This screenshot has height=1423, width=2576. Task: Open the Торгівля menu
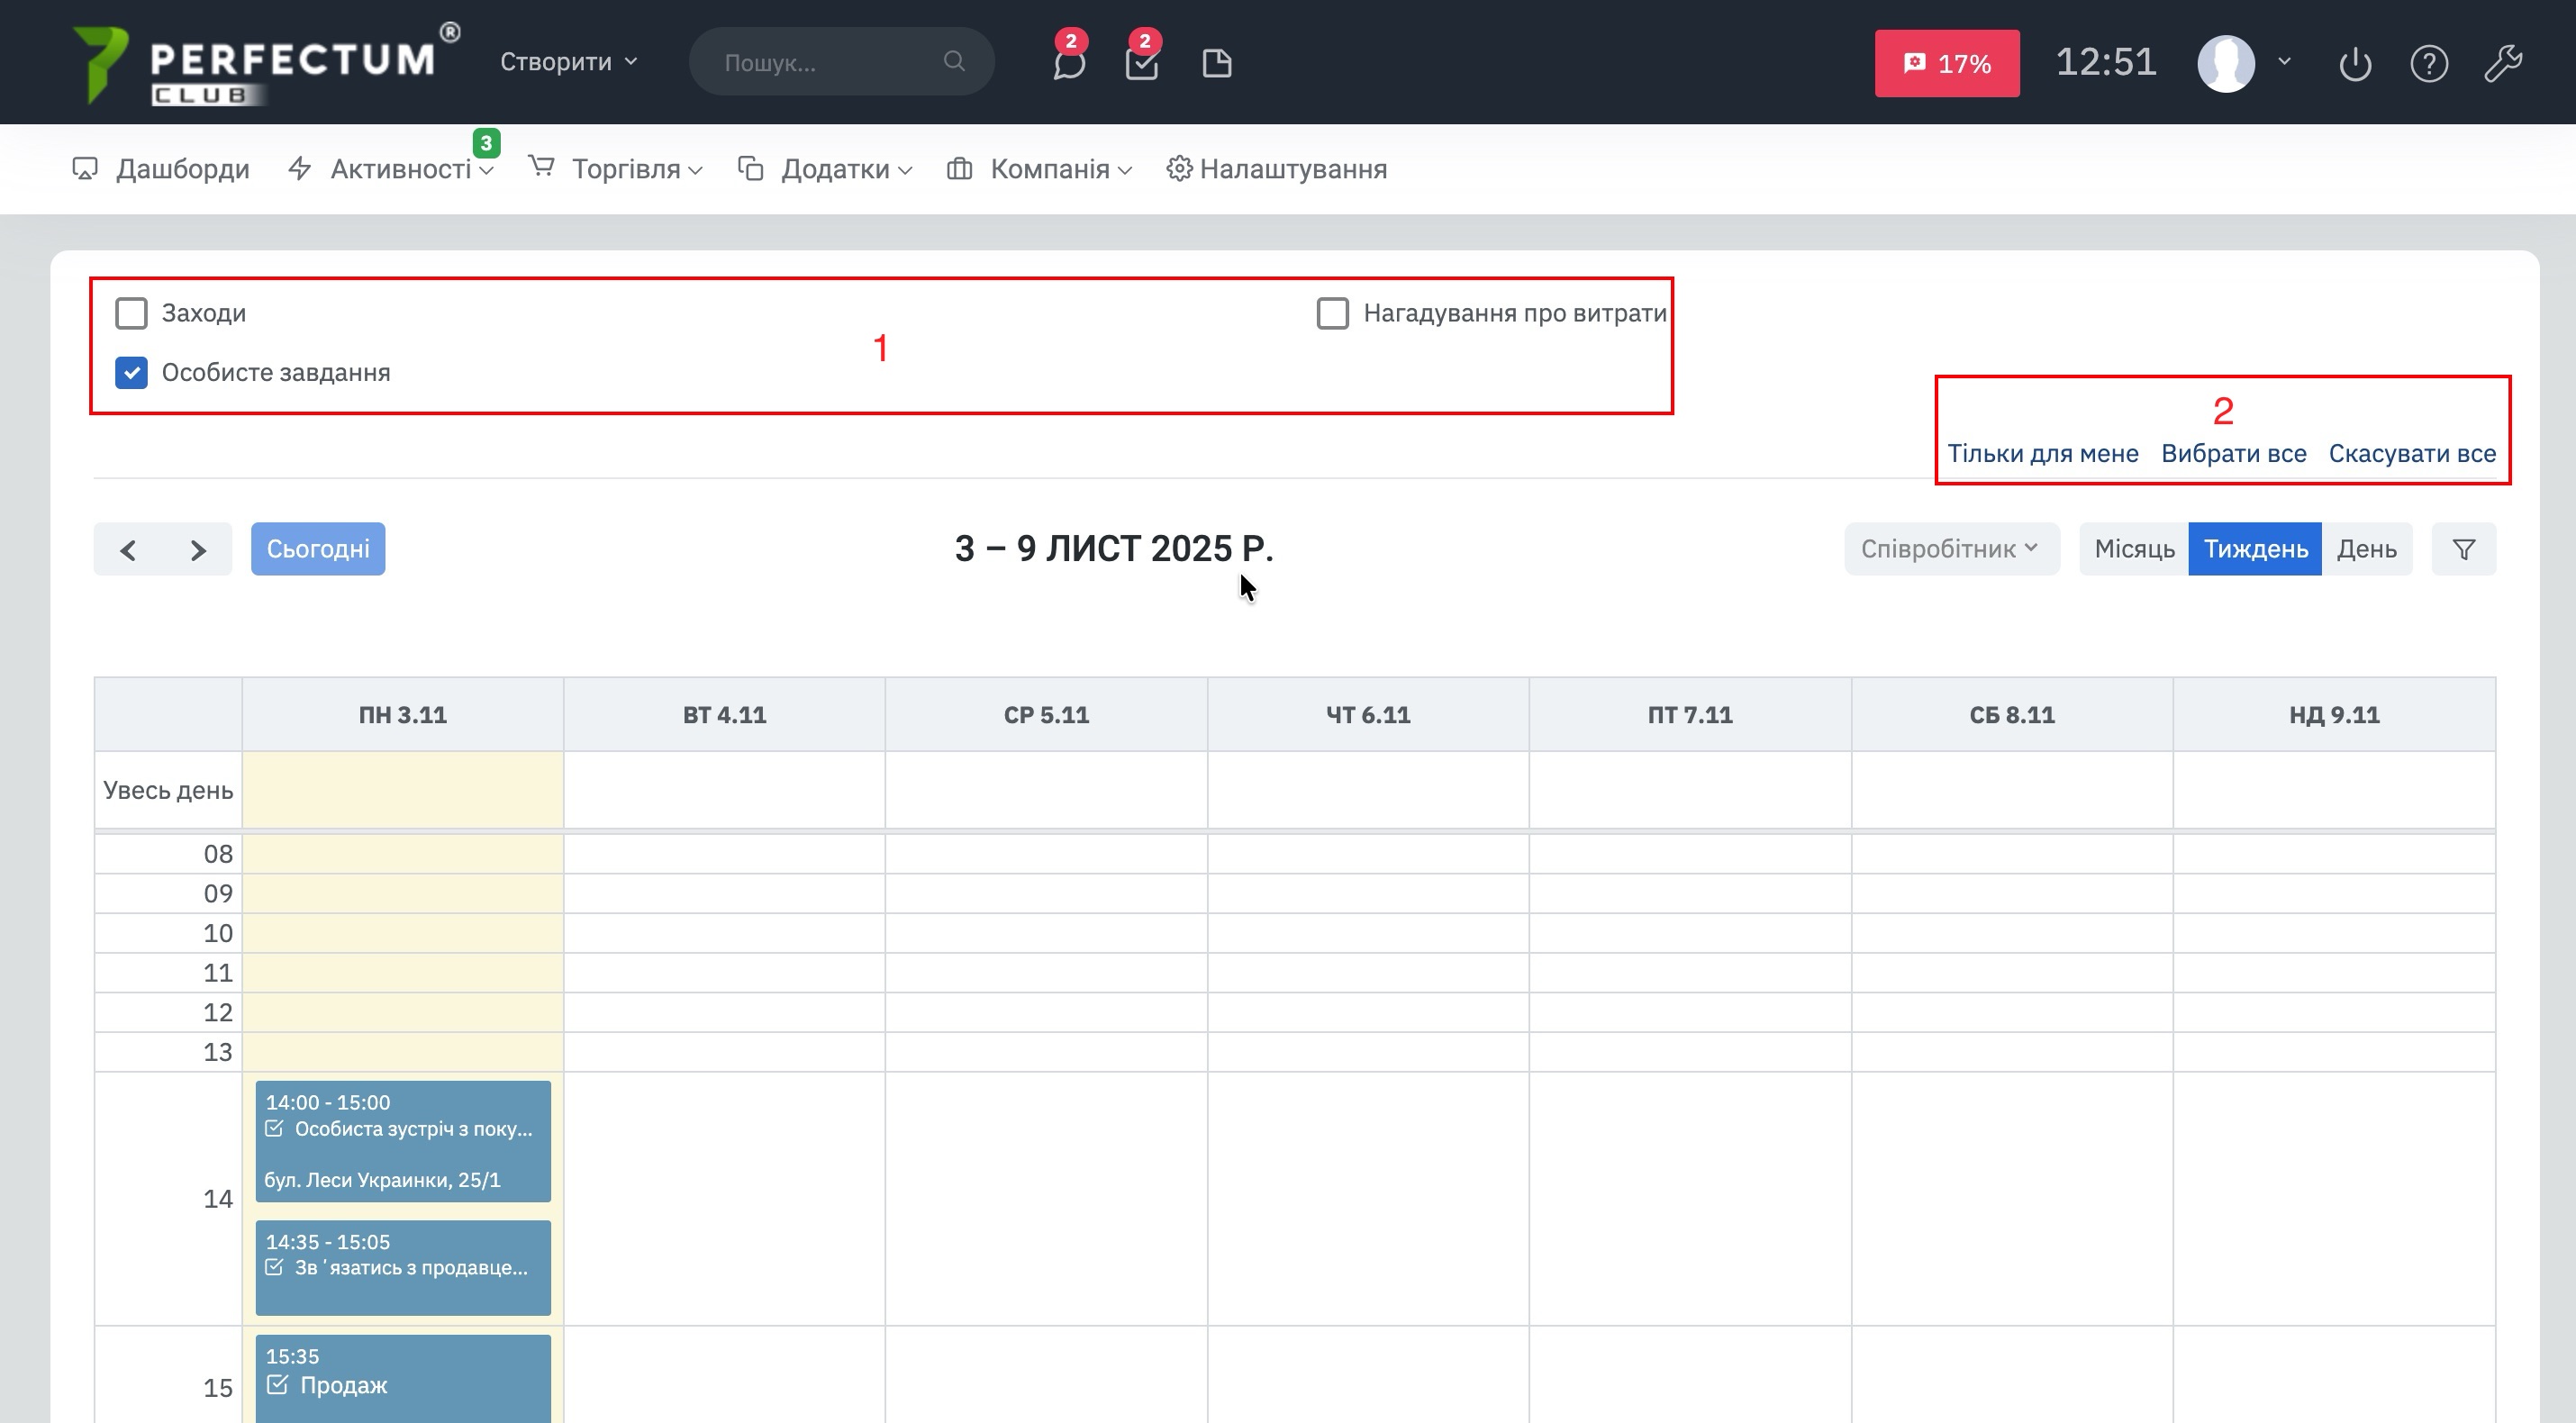[x=625, y=169]
